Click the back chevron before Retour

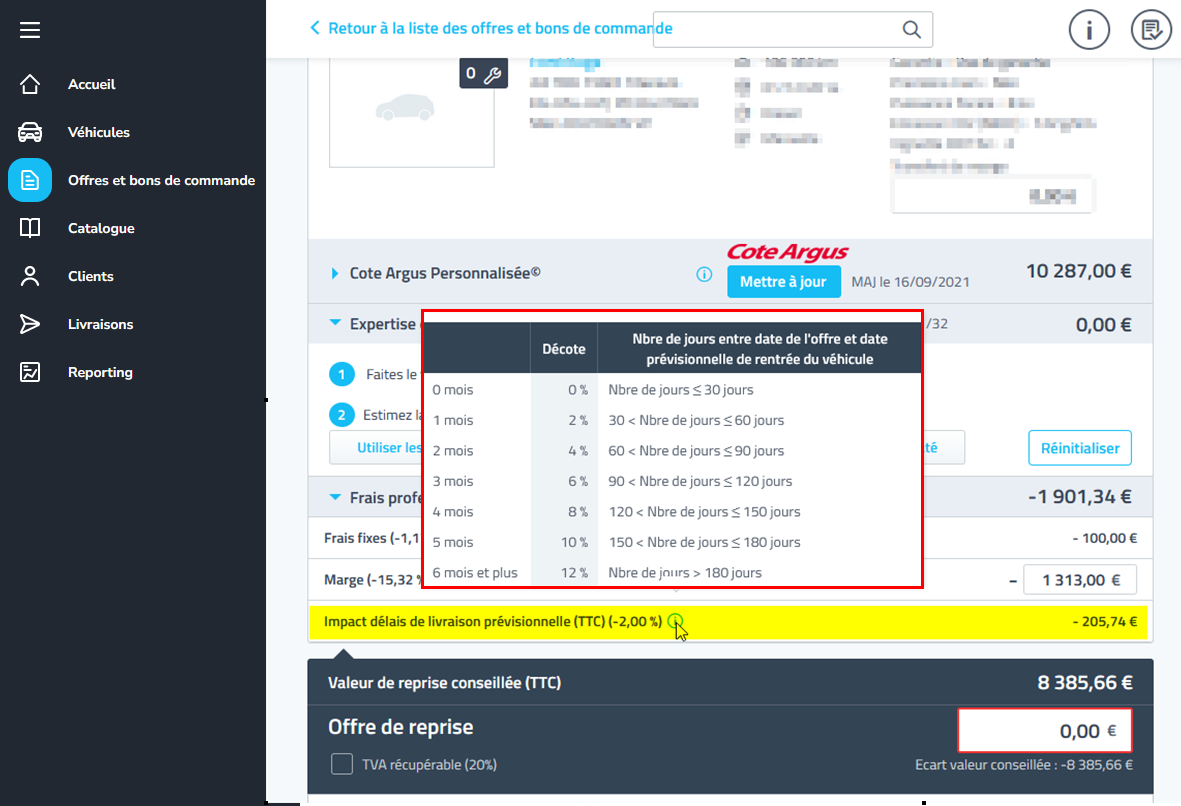(x=315, y=28)
